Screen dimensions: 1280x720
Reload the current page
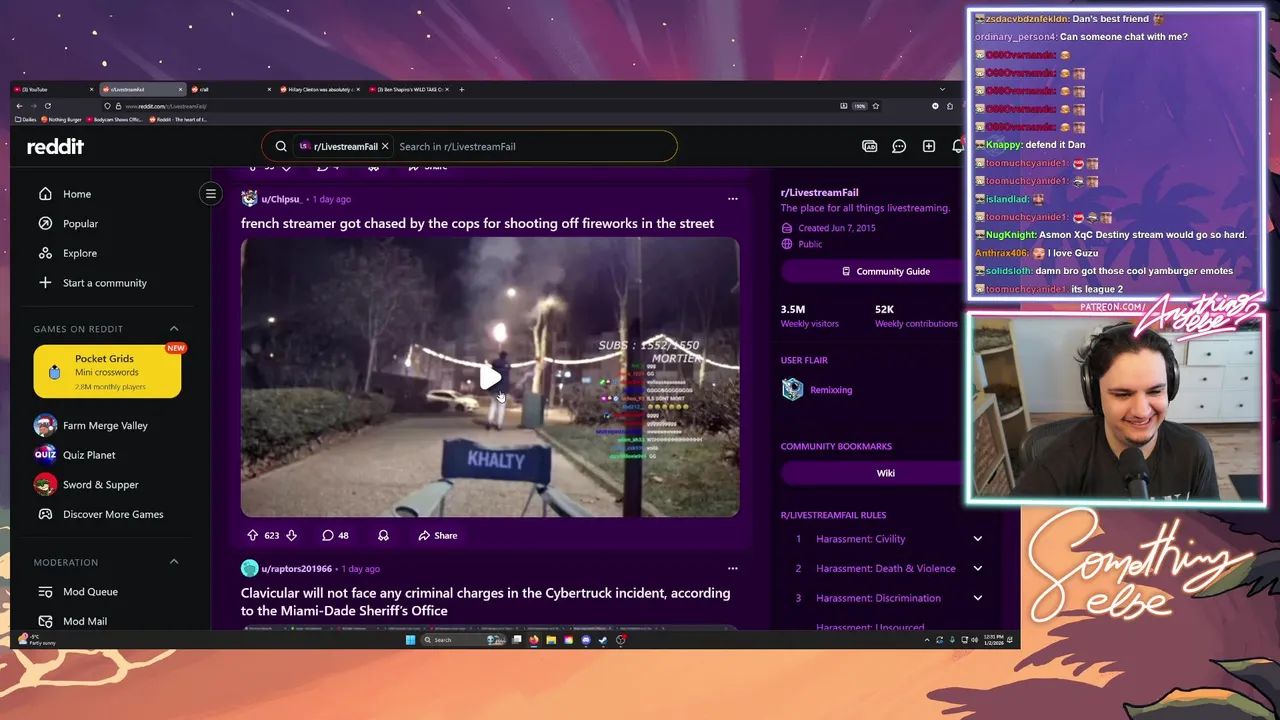(x=47, y=106)
